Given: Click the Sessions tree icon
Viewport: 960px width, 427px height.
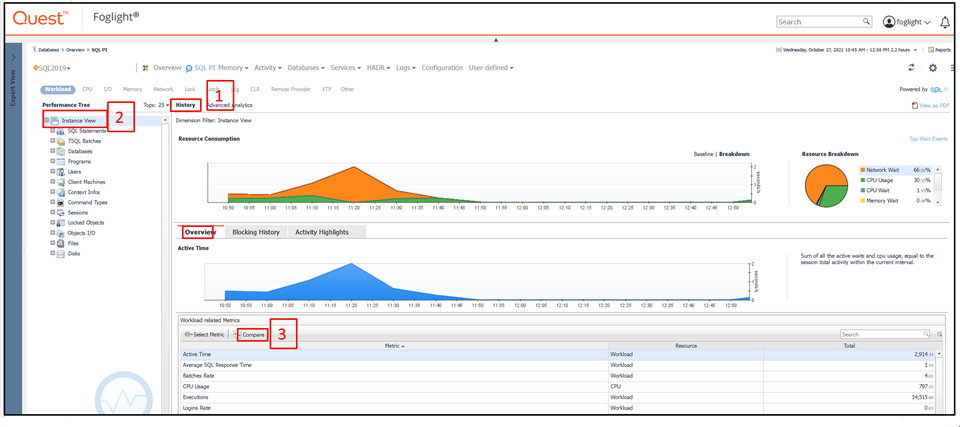Looking at the screenshot, I should pyautogui.click(x=61, y=213).
